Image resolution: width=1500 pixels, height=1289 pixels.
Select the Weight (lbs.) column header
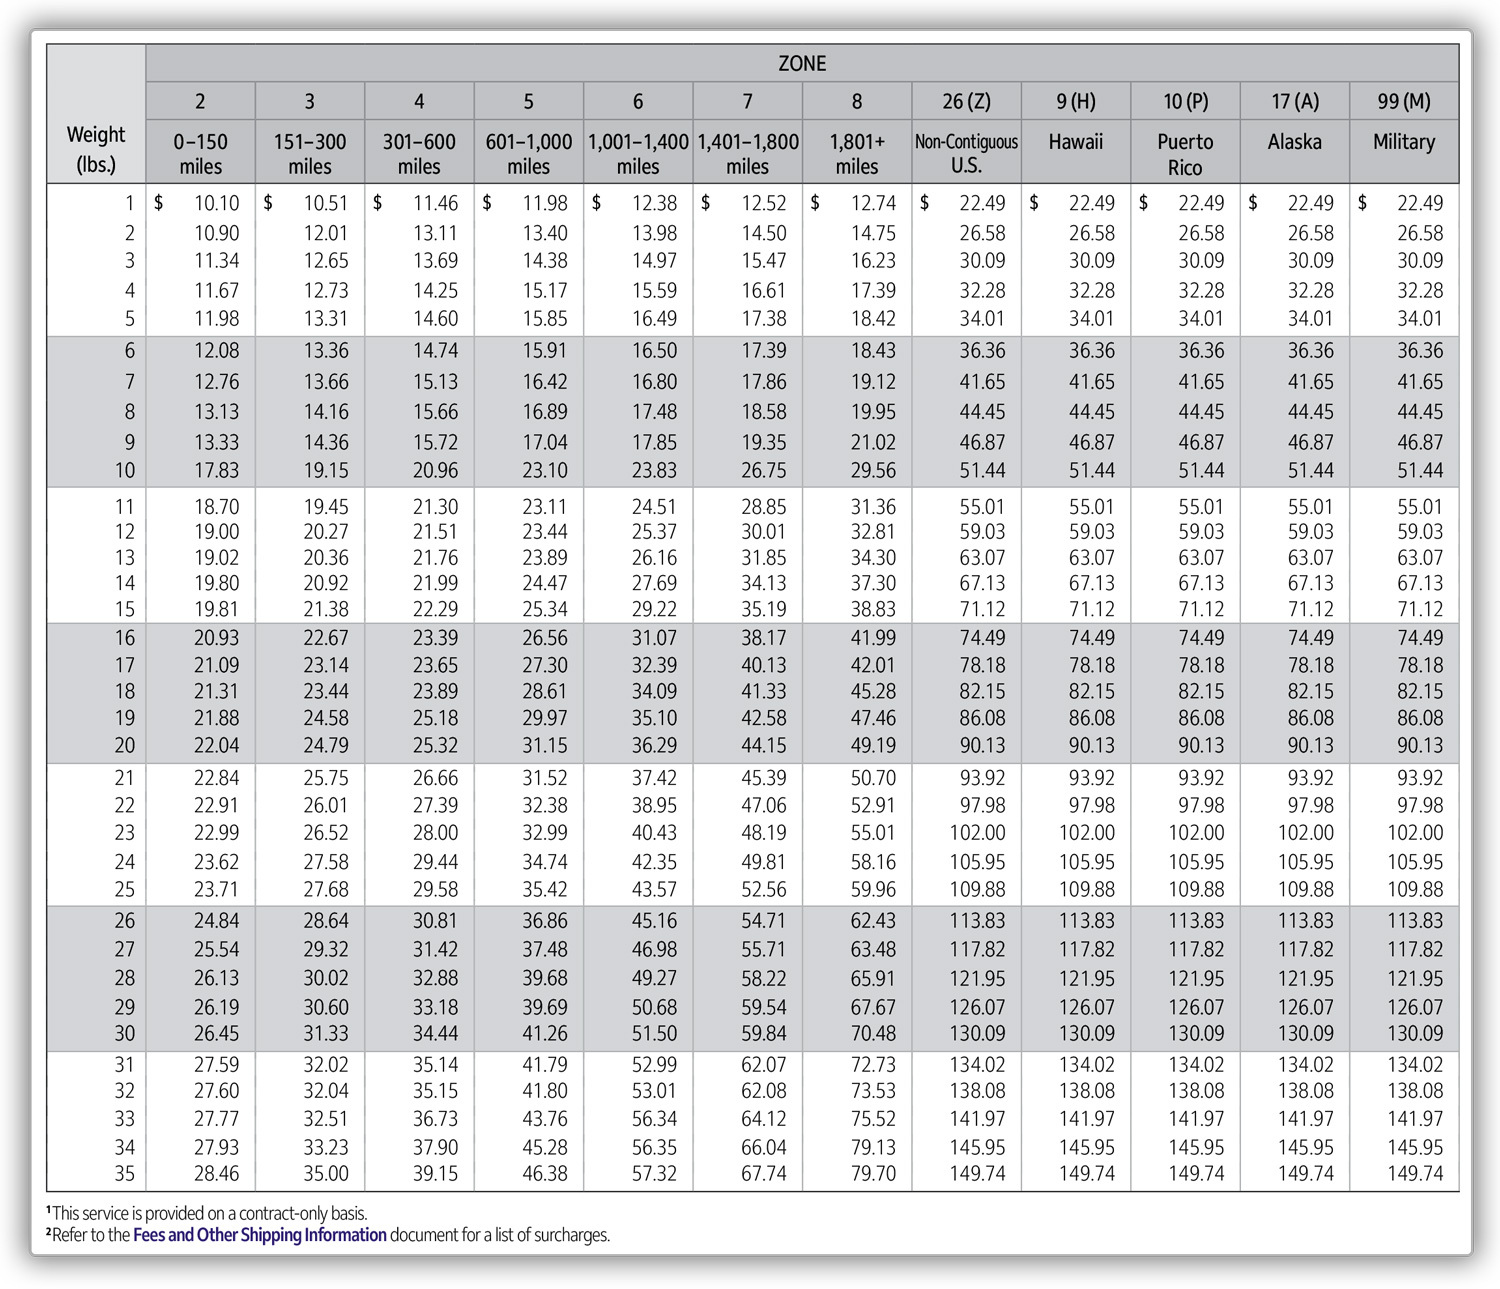[x=96, y=149]
